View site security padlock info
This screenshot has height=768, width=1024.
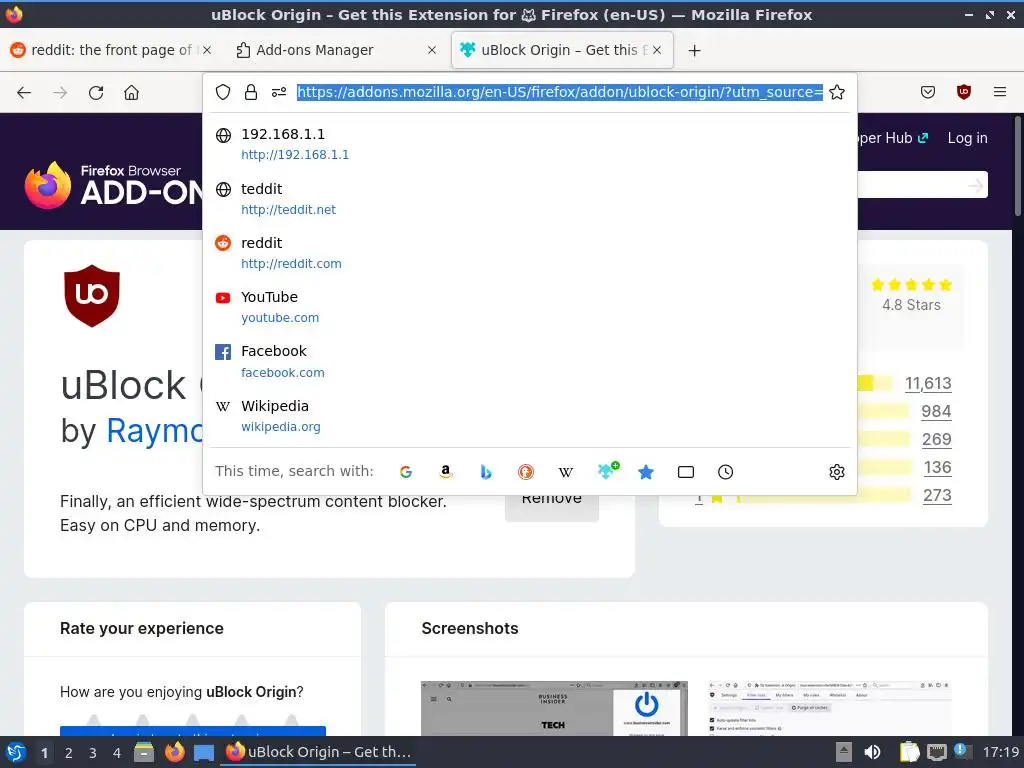pyautogui.click(x=251, y=92)
